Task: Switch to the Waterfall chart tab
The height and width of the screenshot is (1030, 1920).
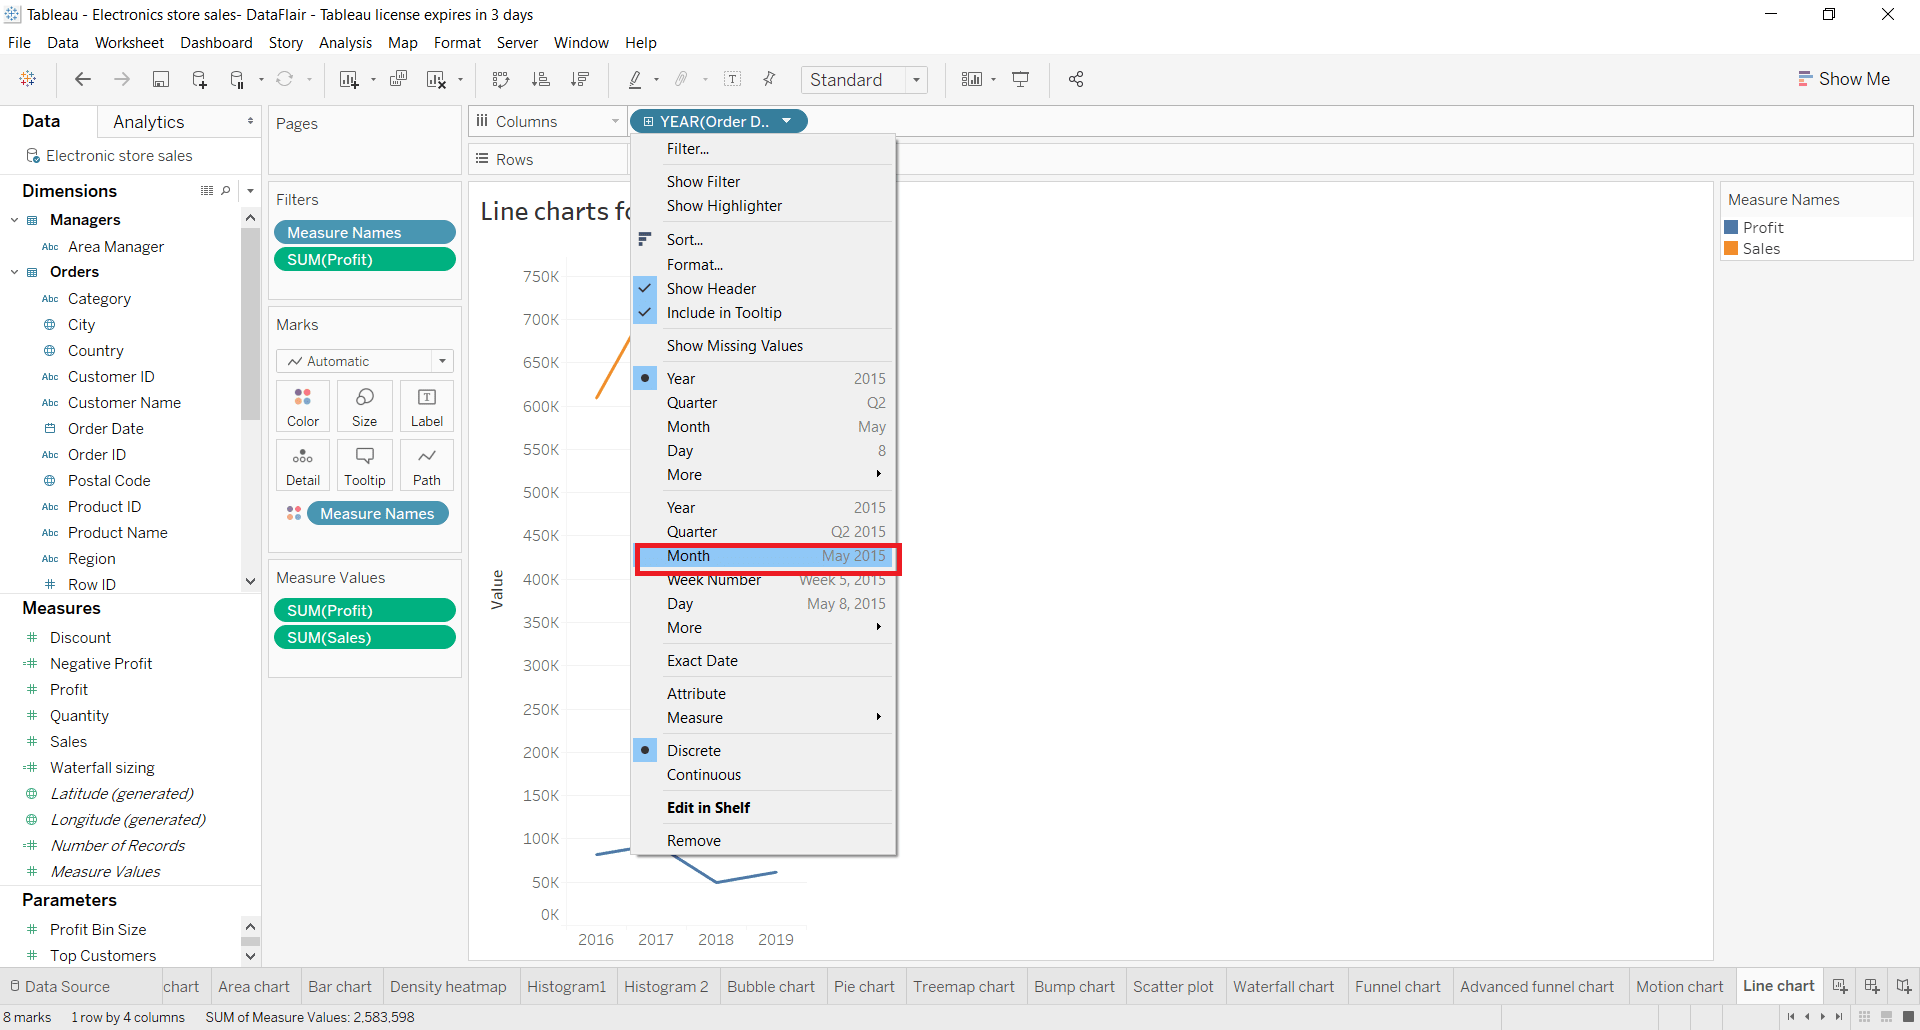Action: click(1283, 986)
